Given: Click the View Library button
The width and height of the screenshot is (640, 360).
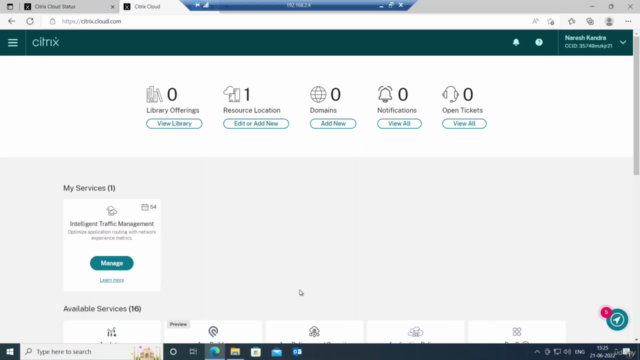Looking at the screenshot, I should point(174,124).
